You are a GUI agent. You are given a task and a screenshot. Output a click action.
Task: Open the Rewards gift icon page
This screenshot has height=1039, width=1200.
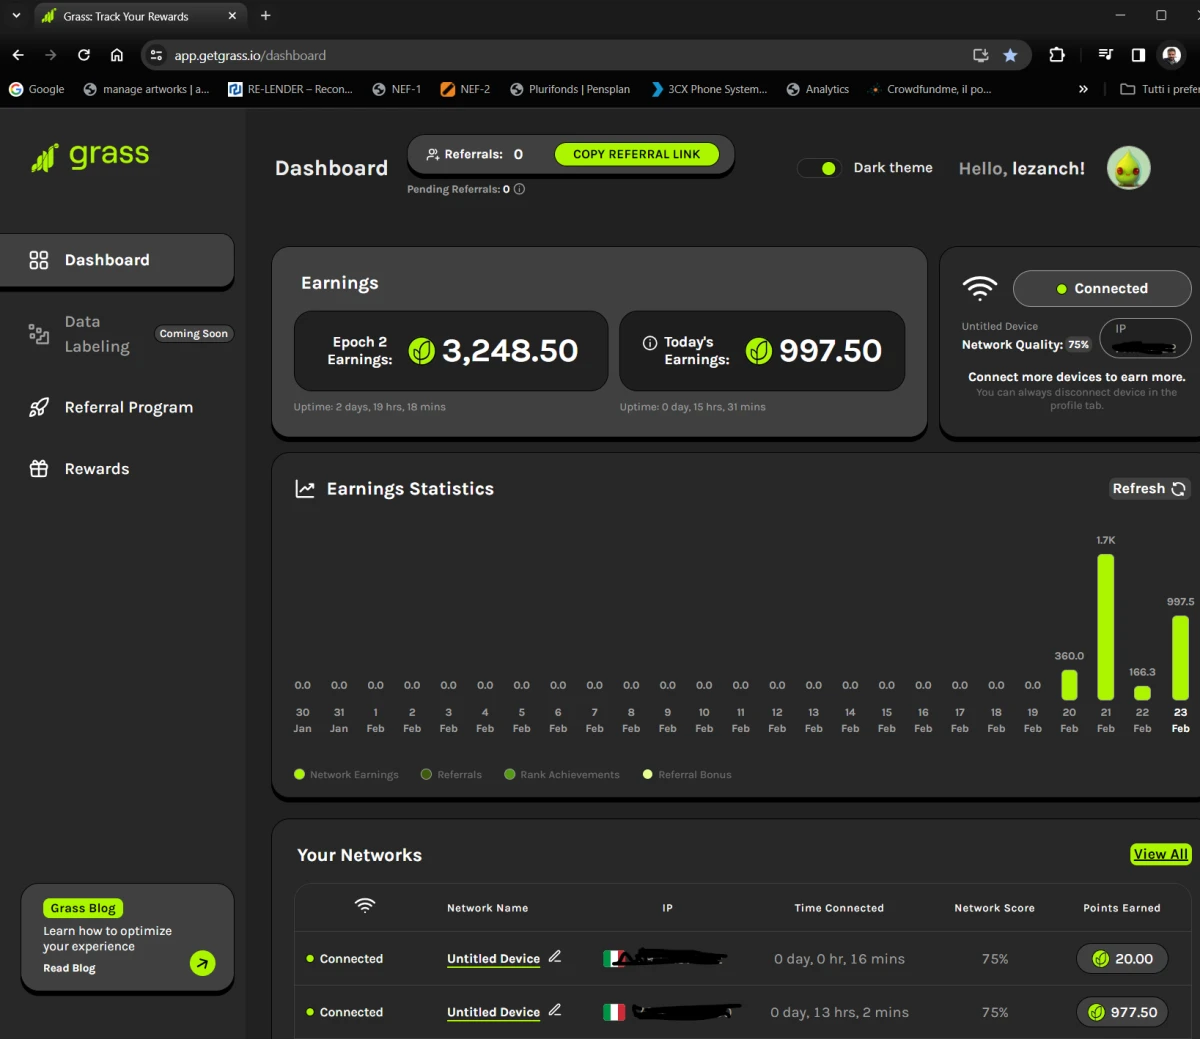point(39,469)
